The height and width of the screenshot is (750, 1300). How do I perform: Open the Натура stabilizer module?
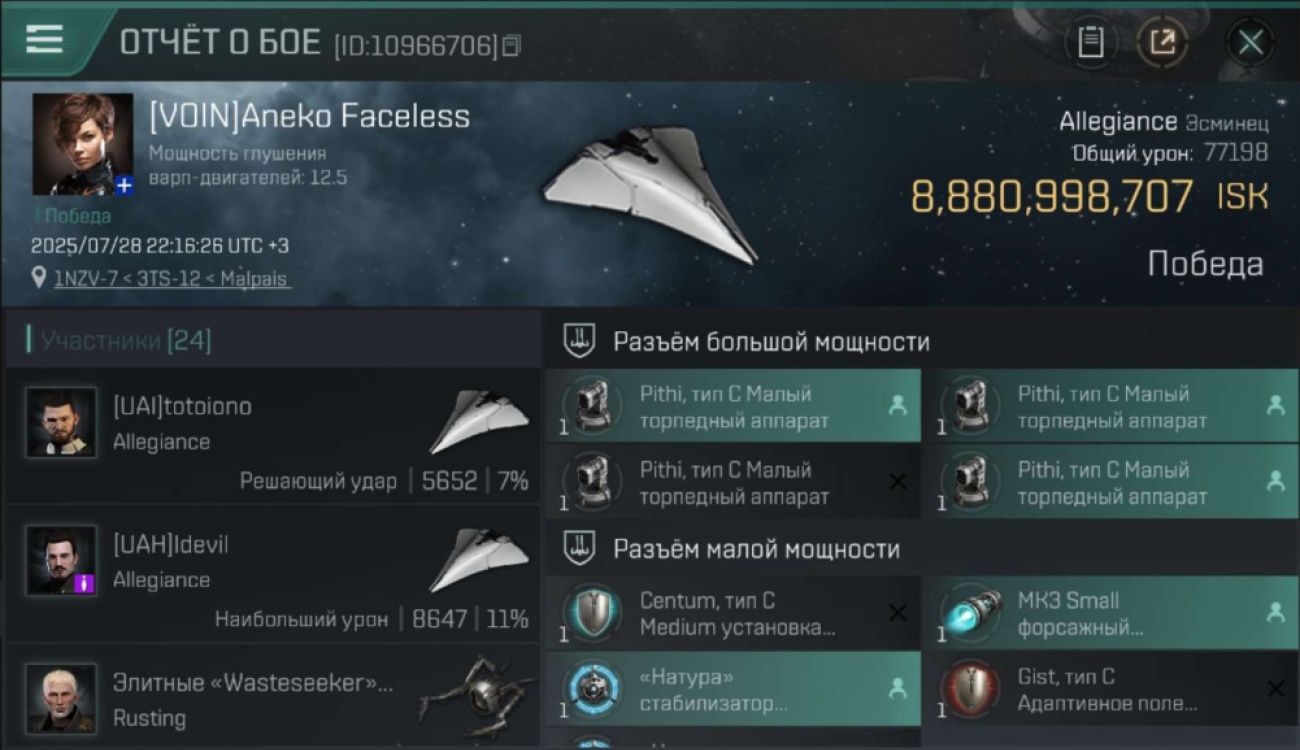click(x=733, y=689)
